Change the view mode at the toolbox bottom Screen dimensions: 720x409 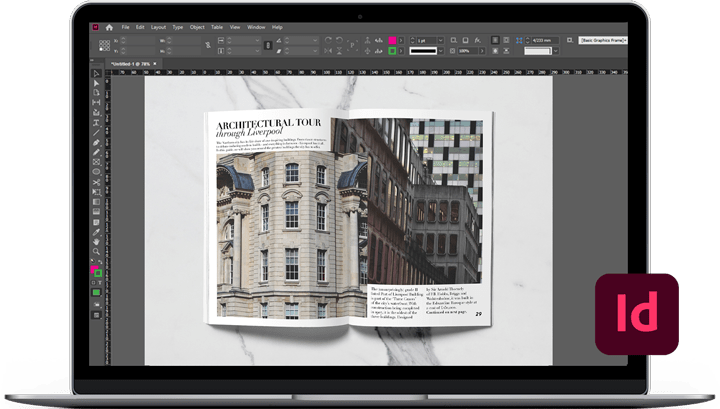click(96, 315)
